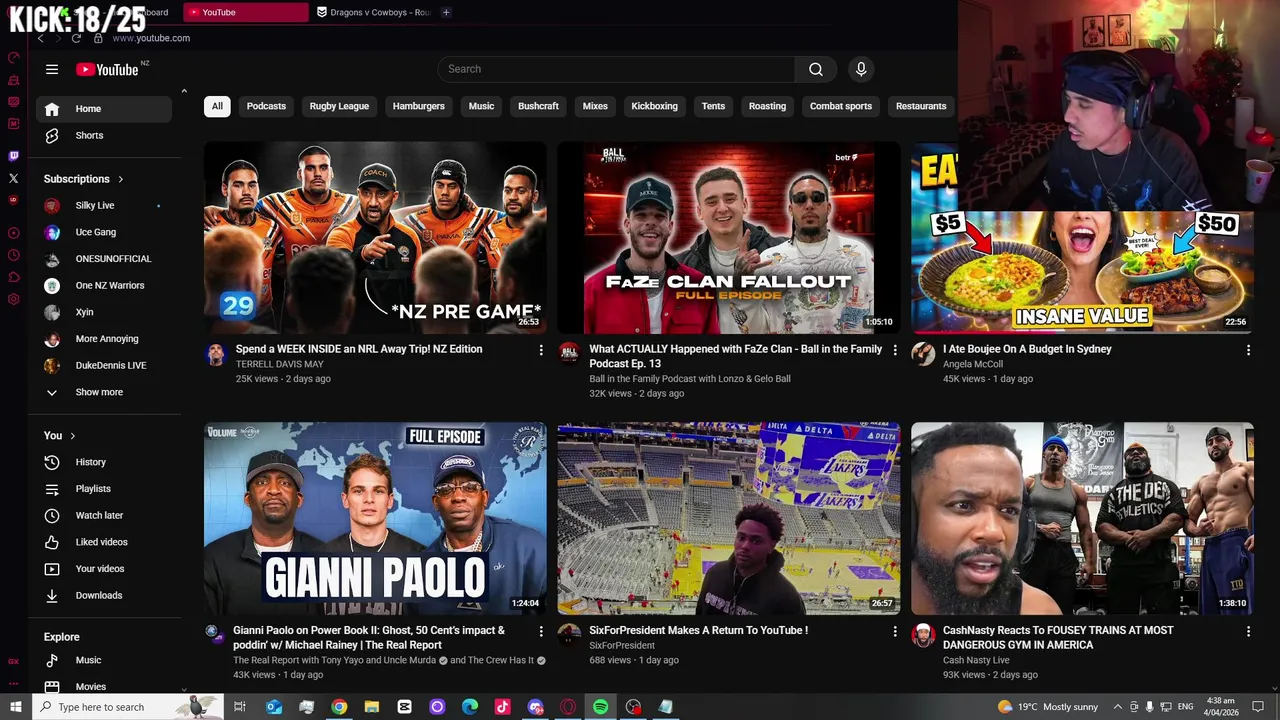Open SixForPresident Lakers arena thumbnail
Screen dimensions: 1280x720
[729, 518]
